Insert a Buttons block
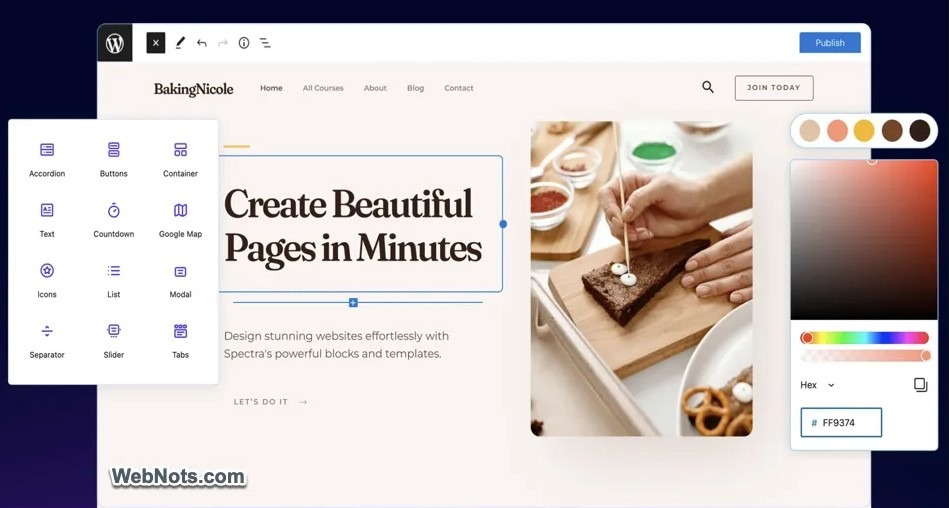The height and width of the screenshot is (508, 949). pos(114,160)
